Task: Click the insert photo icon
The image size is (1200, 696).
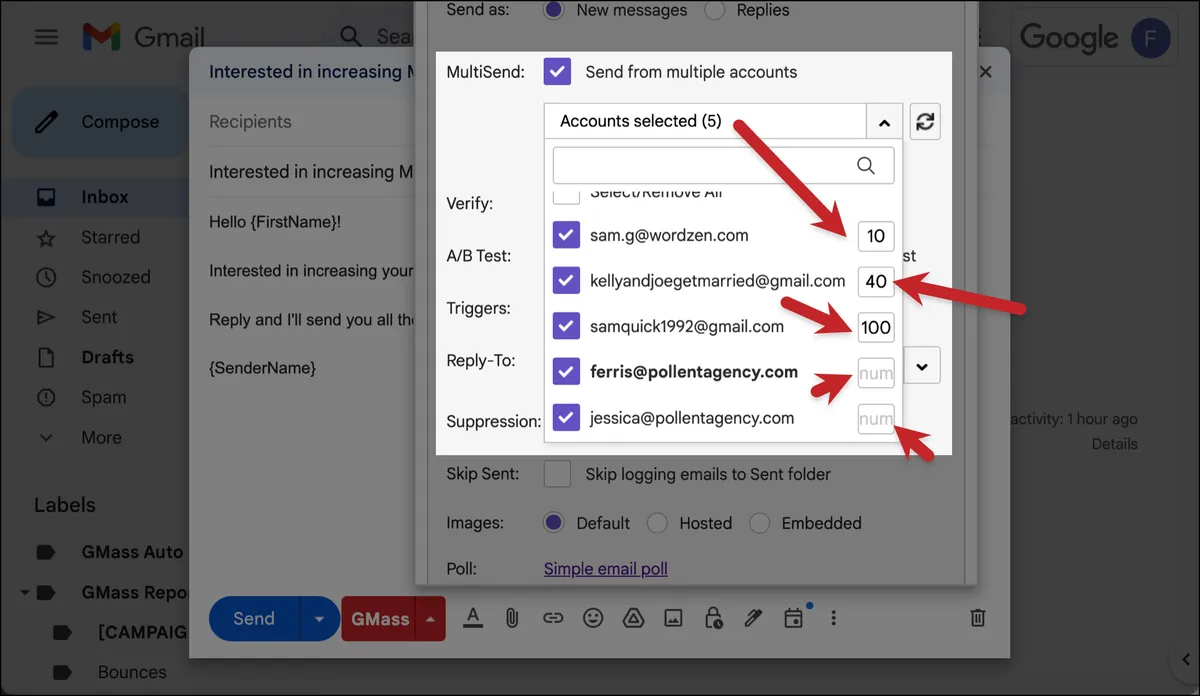Action: pyautogui.click(x=674, y=618)
